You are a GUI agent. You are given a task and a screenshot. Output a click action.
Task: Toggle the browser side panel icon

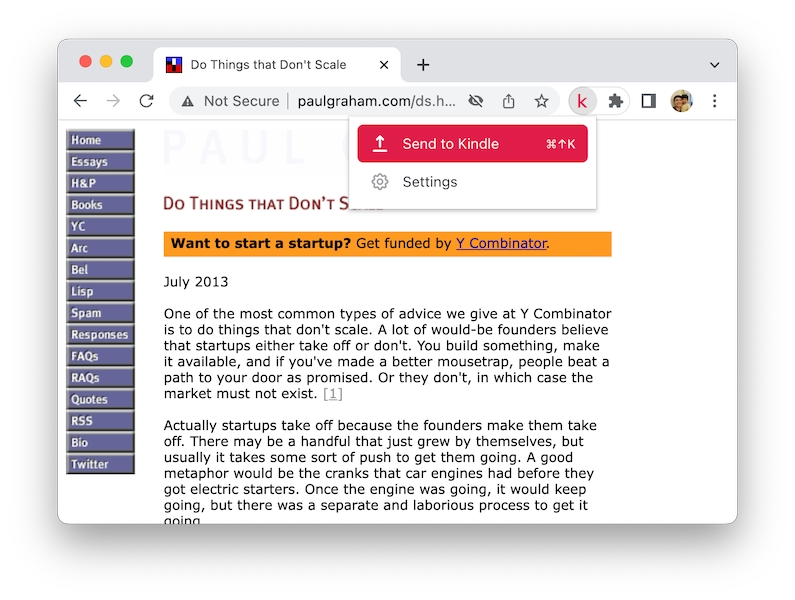pos(648,101)
